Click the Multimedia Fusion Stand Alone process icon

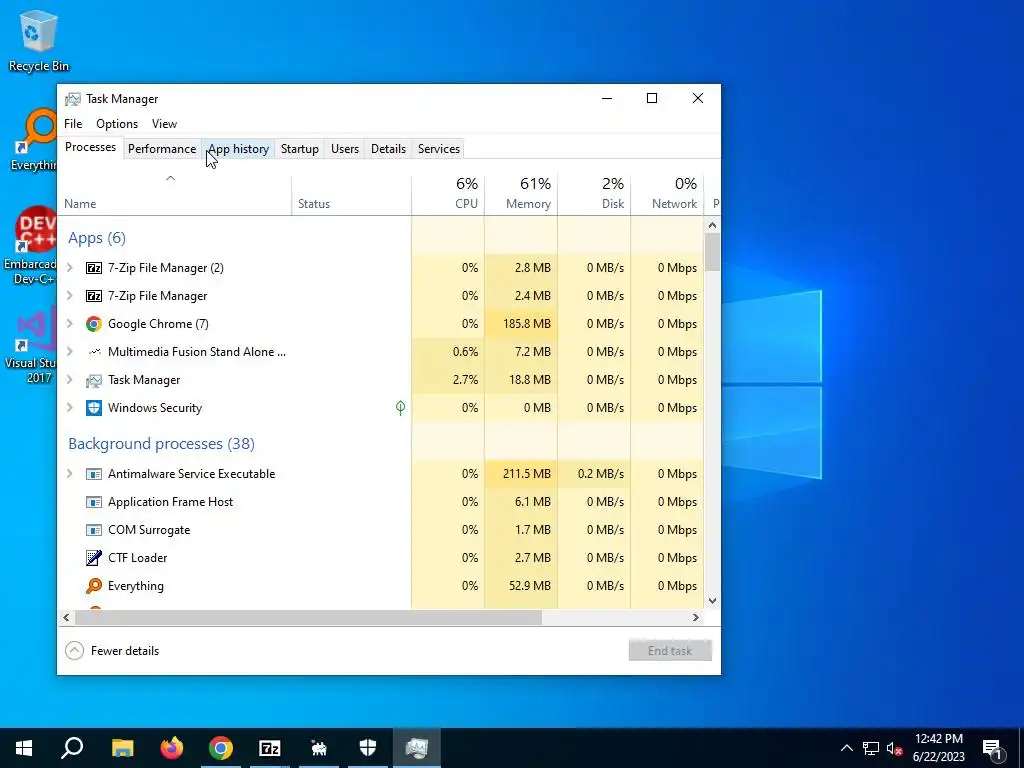pos(94,352)
